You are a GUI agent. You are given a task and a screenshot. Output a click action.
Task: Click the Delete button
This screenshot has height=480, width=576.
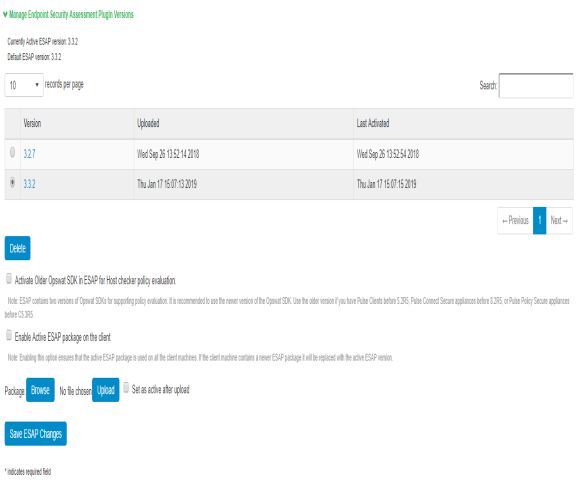point(18,248)
